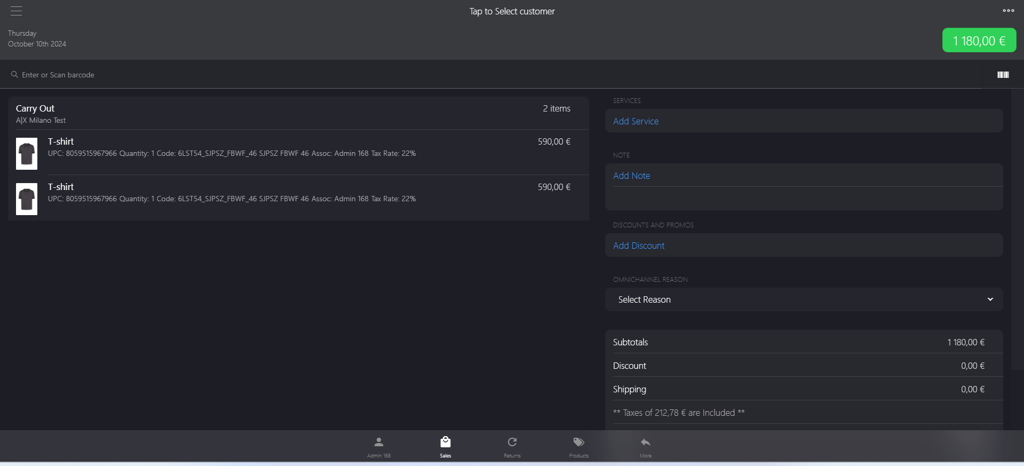Image resolution: width=1024 pixels, height=466 pixels.
Task: Click the second T-shirt 590,00 € price
Action: coord(554,187)
